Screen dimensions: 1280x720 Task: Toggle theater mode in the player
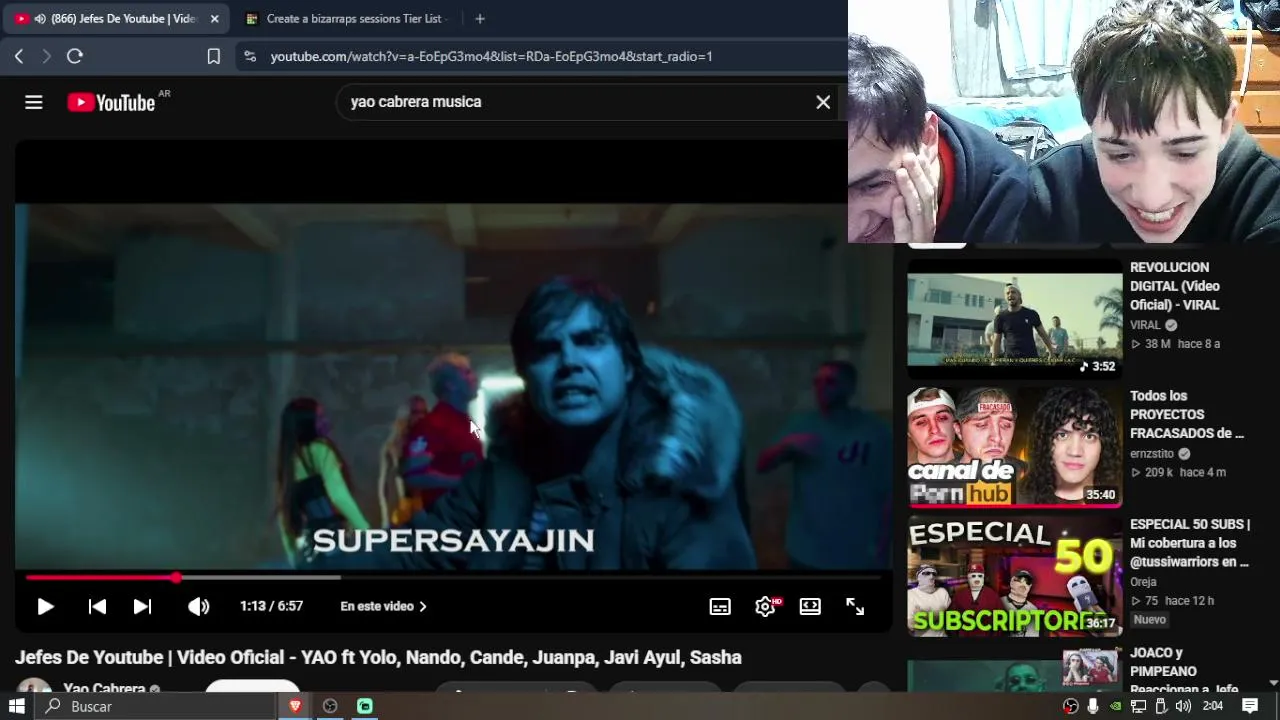pyautogui.click(x=810, y=606)
